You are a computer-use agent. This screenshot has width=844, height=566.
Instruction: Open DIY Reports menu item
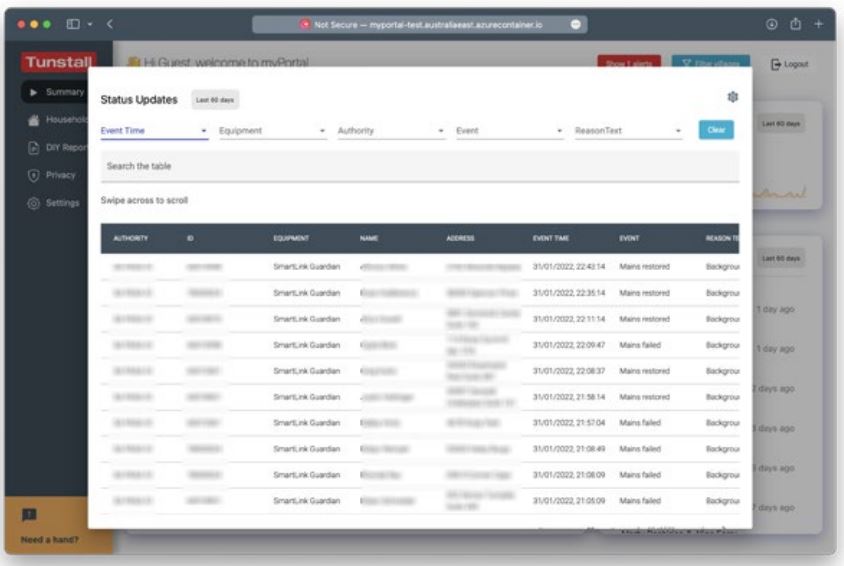[x=57, y=147]
